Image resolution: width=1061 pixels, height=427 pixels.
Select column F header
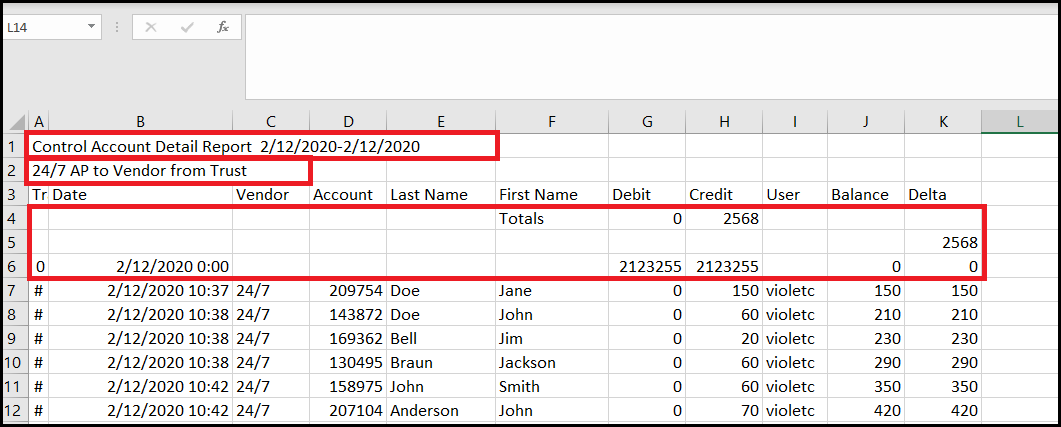click(551, 121)
